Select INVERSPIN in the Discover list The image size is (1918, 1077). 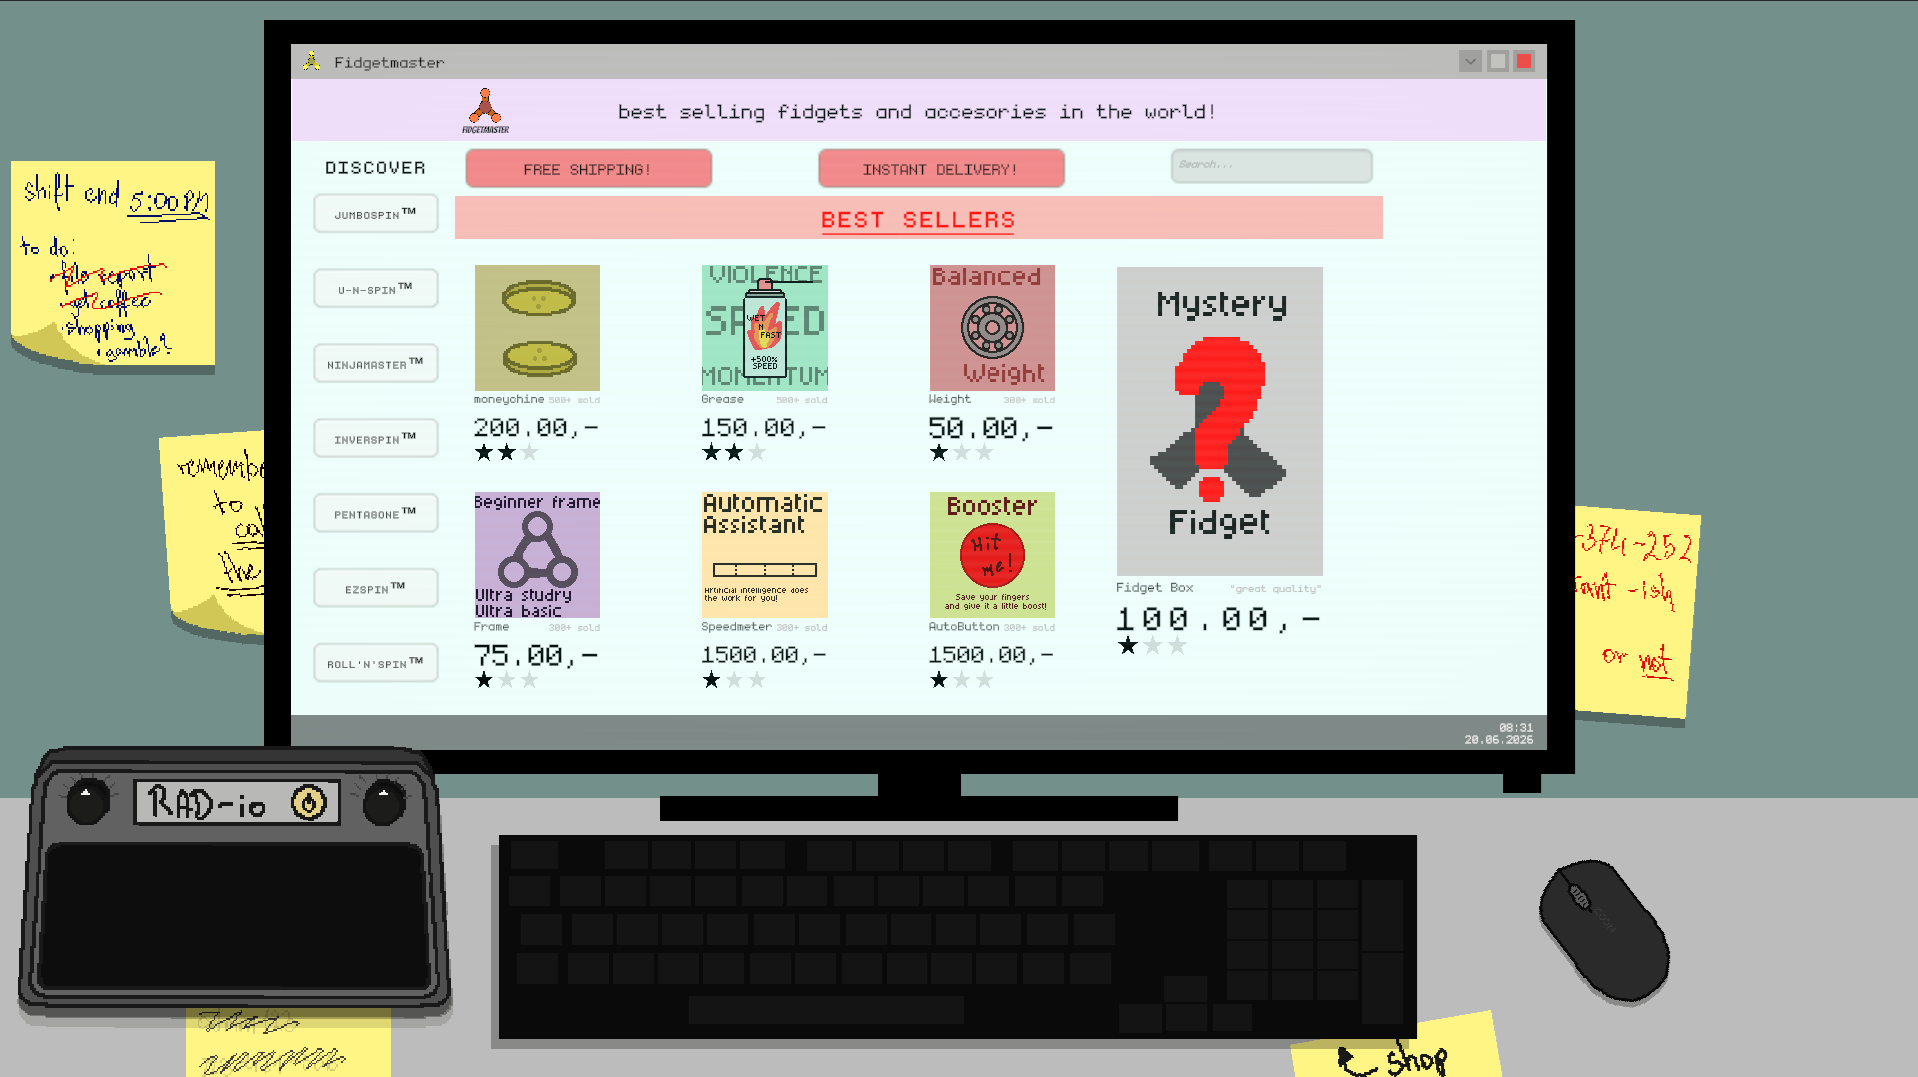[x=376, y=439]
